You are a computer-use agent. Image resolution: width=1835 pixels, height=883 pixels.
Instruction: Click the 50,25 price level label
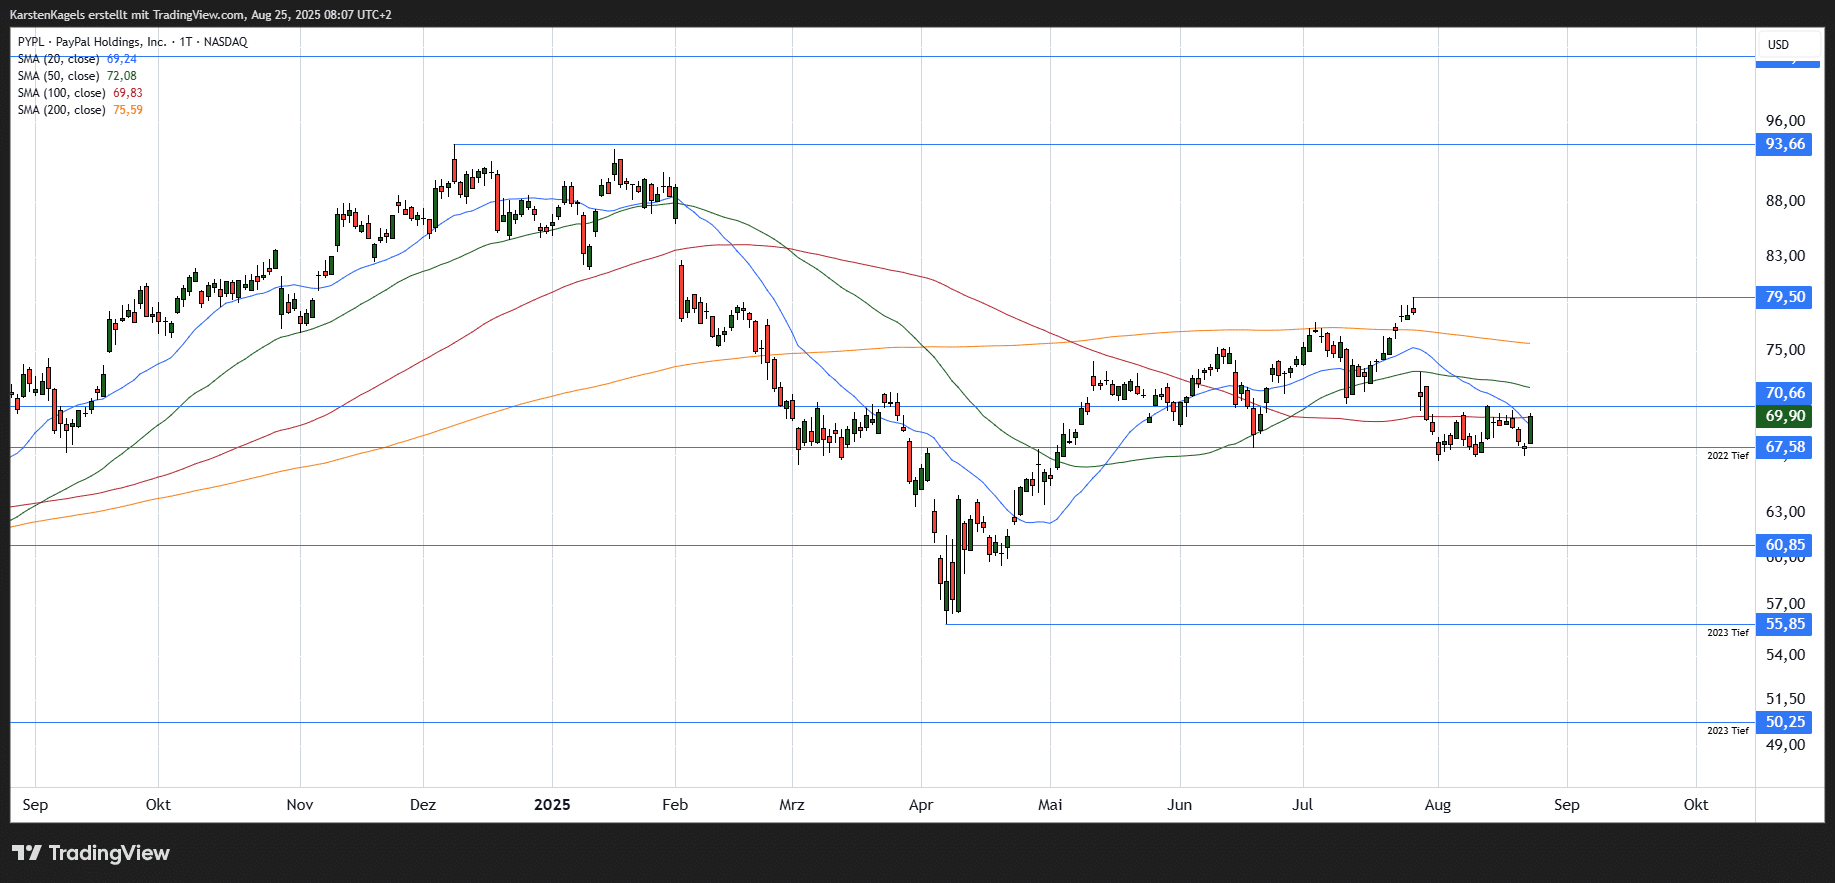tap(1784, 722)
